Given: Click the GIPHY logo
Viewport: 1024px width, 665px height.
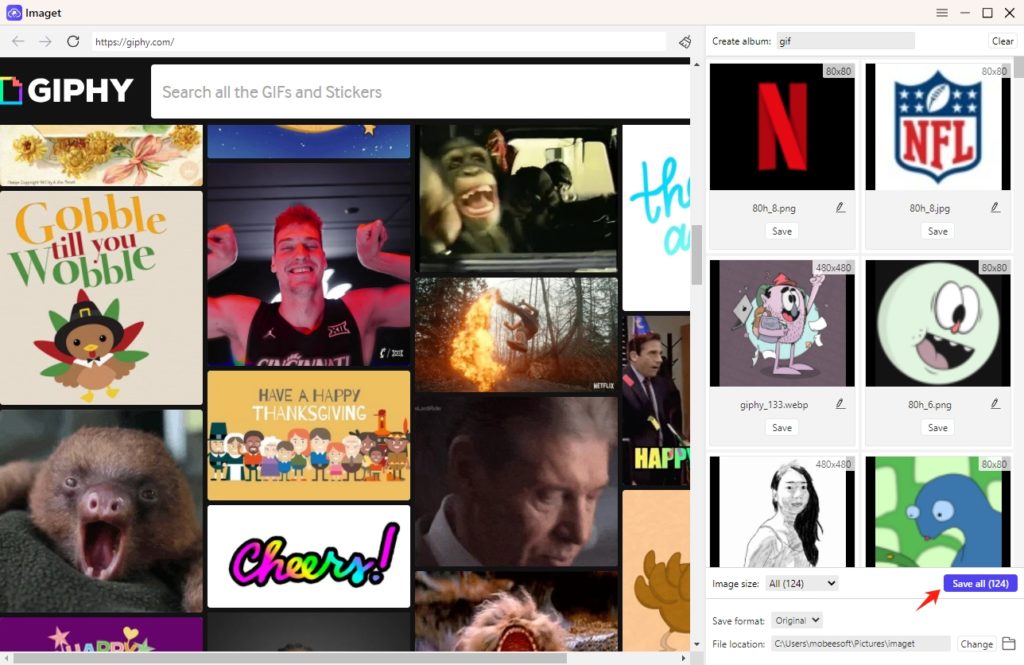Looking at the screenshot, I should [68, 91].
